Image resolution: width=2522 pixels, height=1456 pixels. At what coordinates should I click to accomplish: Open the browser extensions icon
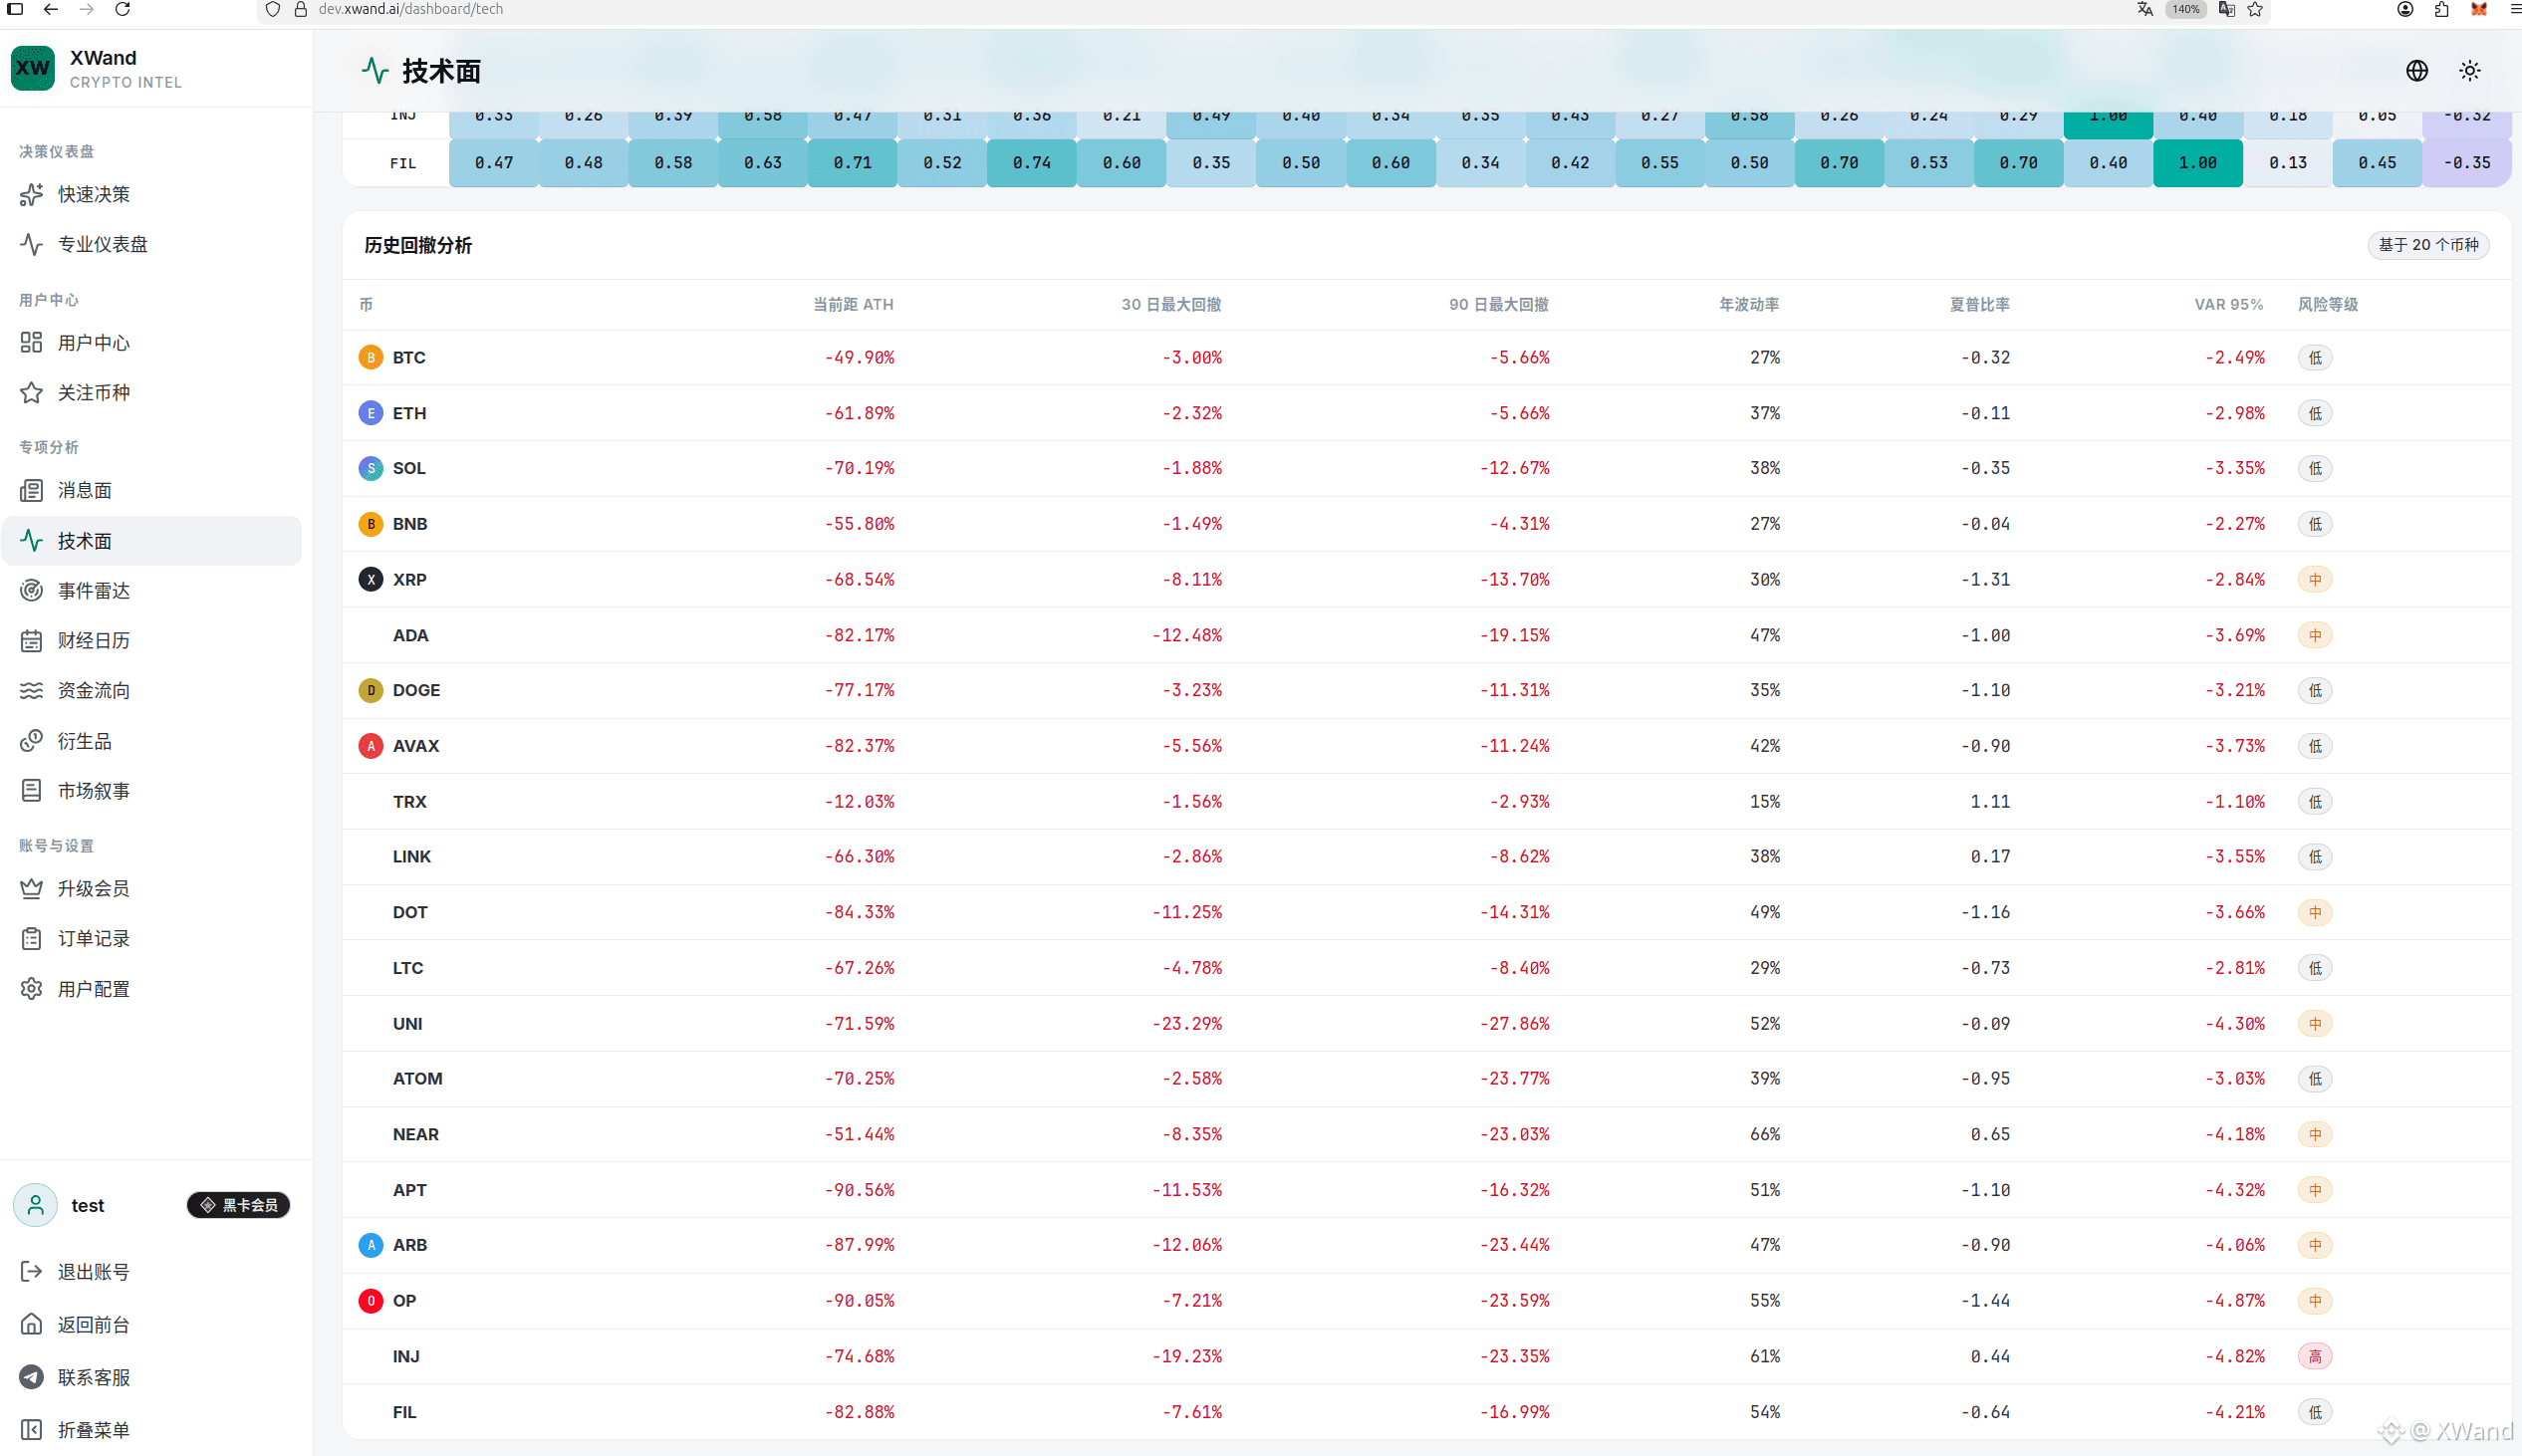2442,9
